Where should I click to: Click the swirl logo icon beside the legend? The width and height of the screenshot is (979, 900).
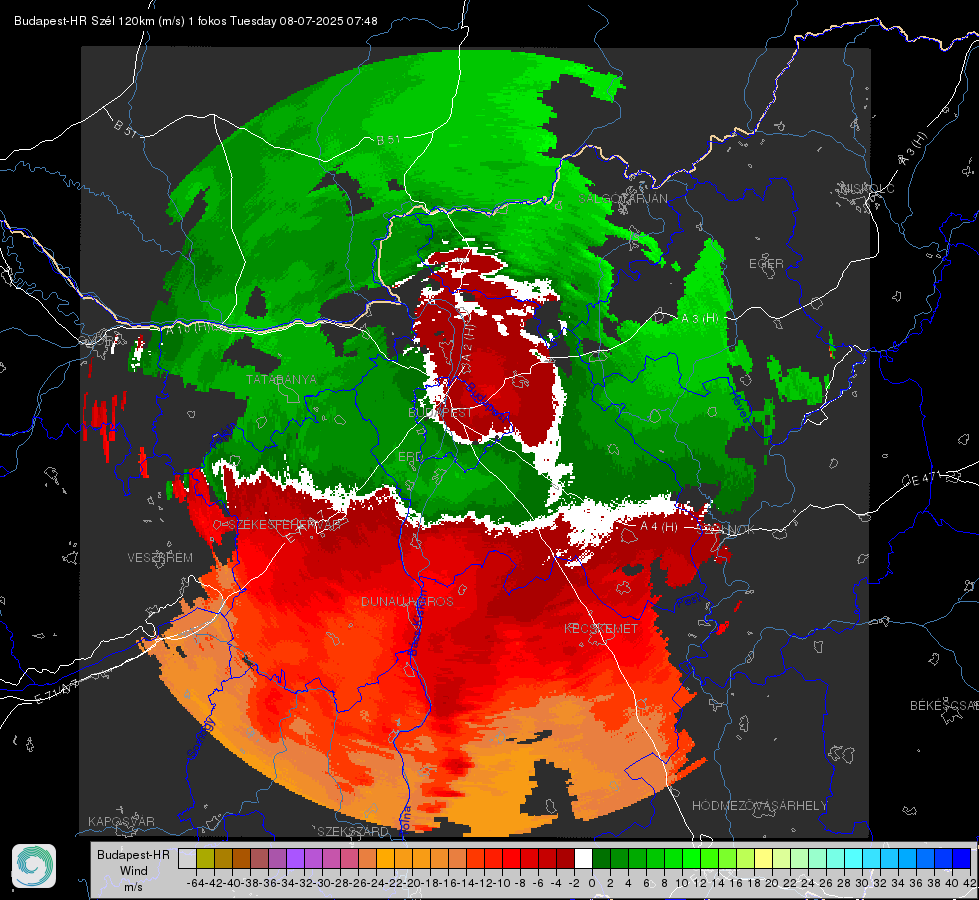pyautogui.click(x=34, y=866)
